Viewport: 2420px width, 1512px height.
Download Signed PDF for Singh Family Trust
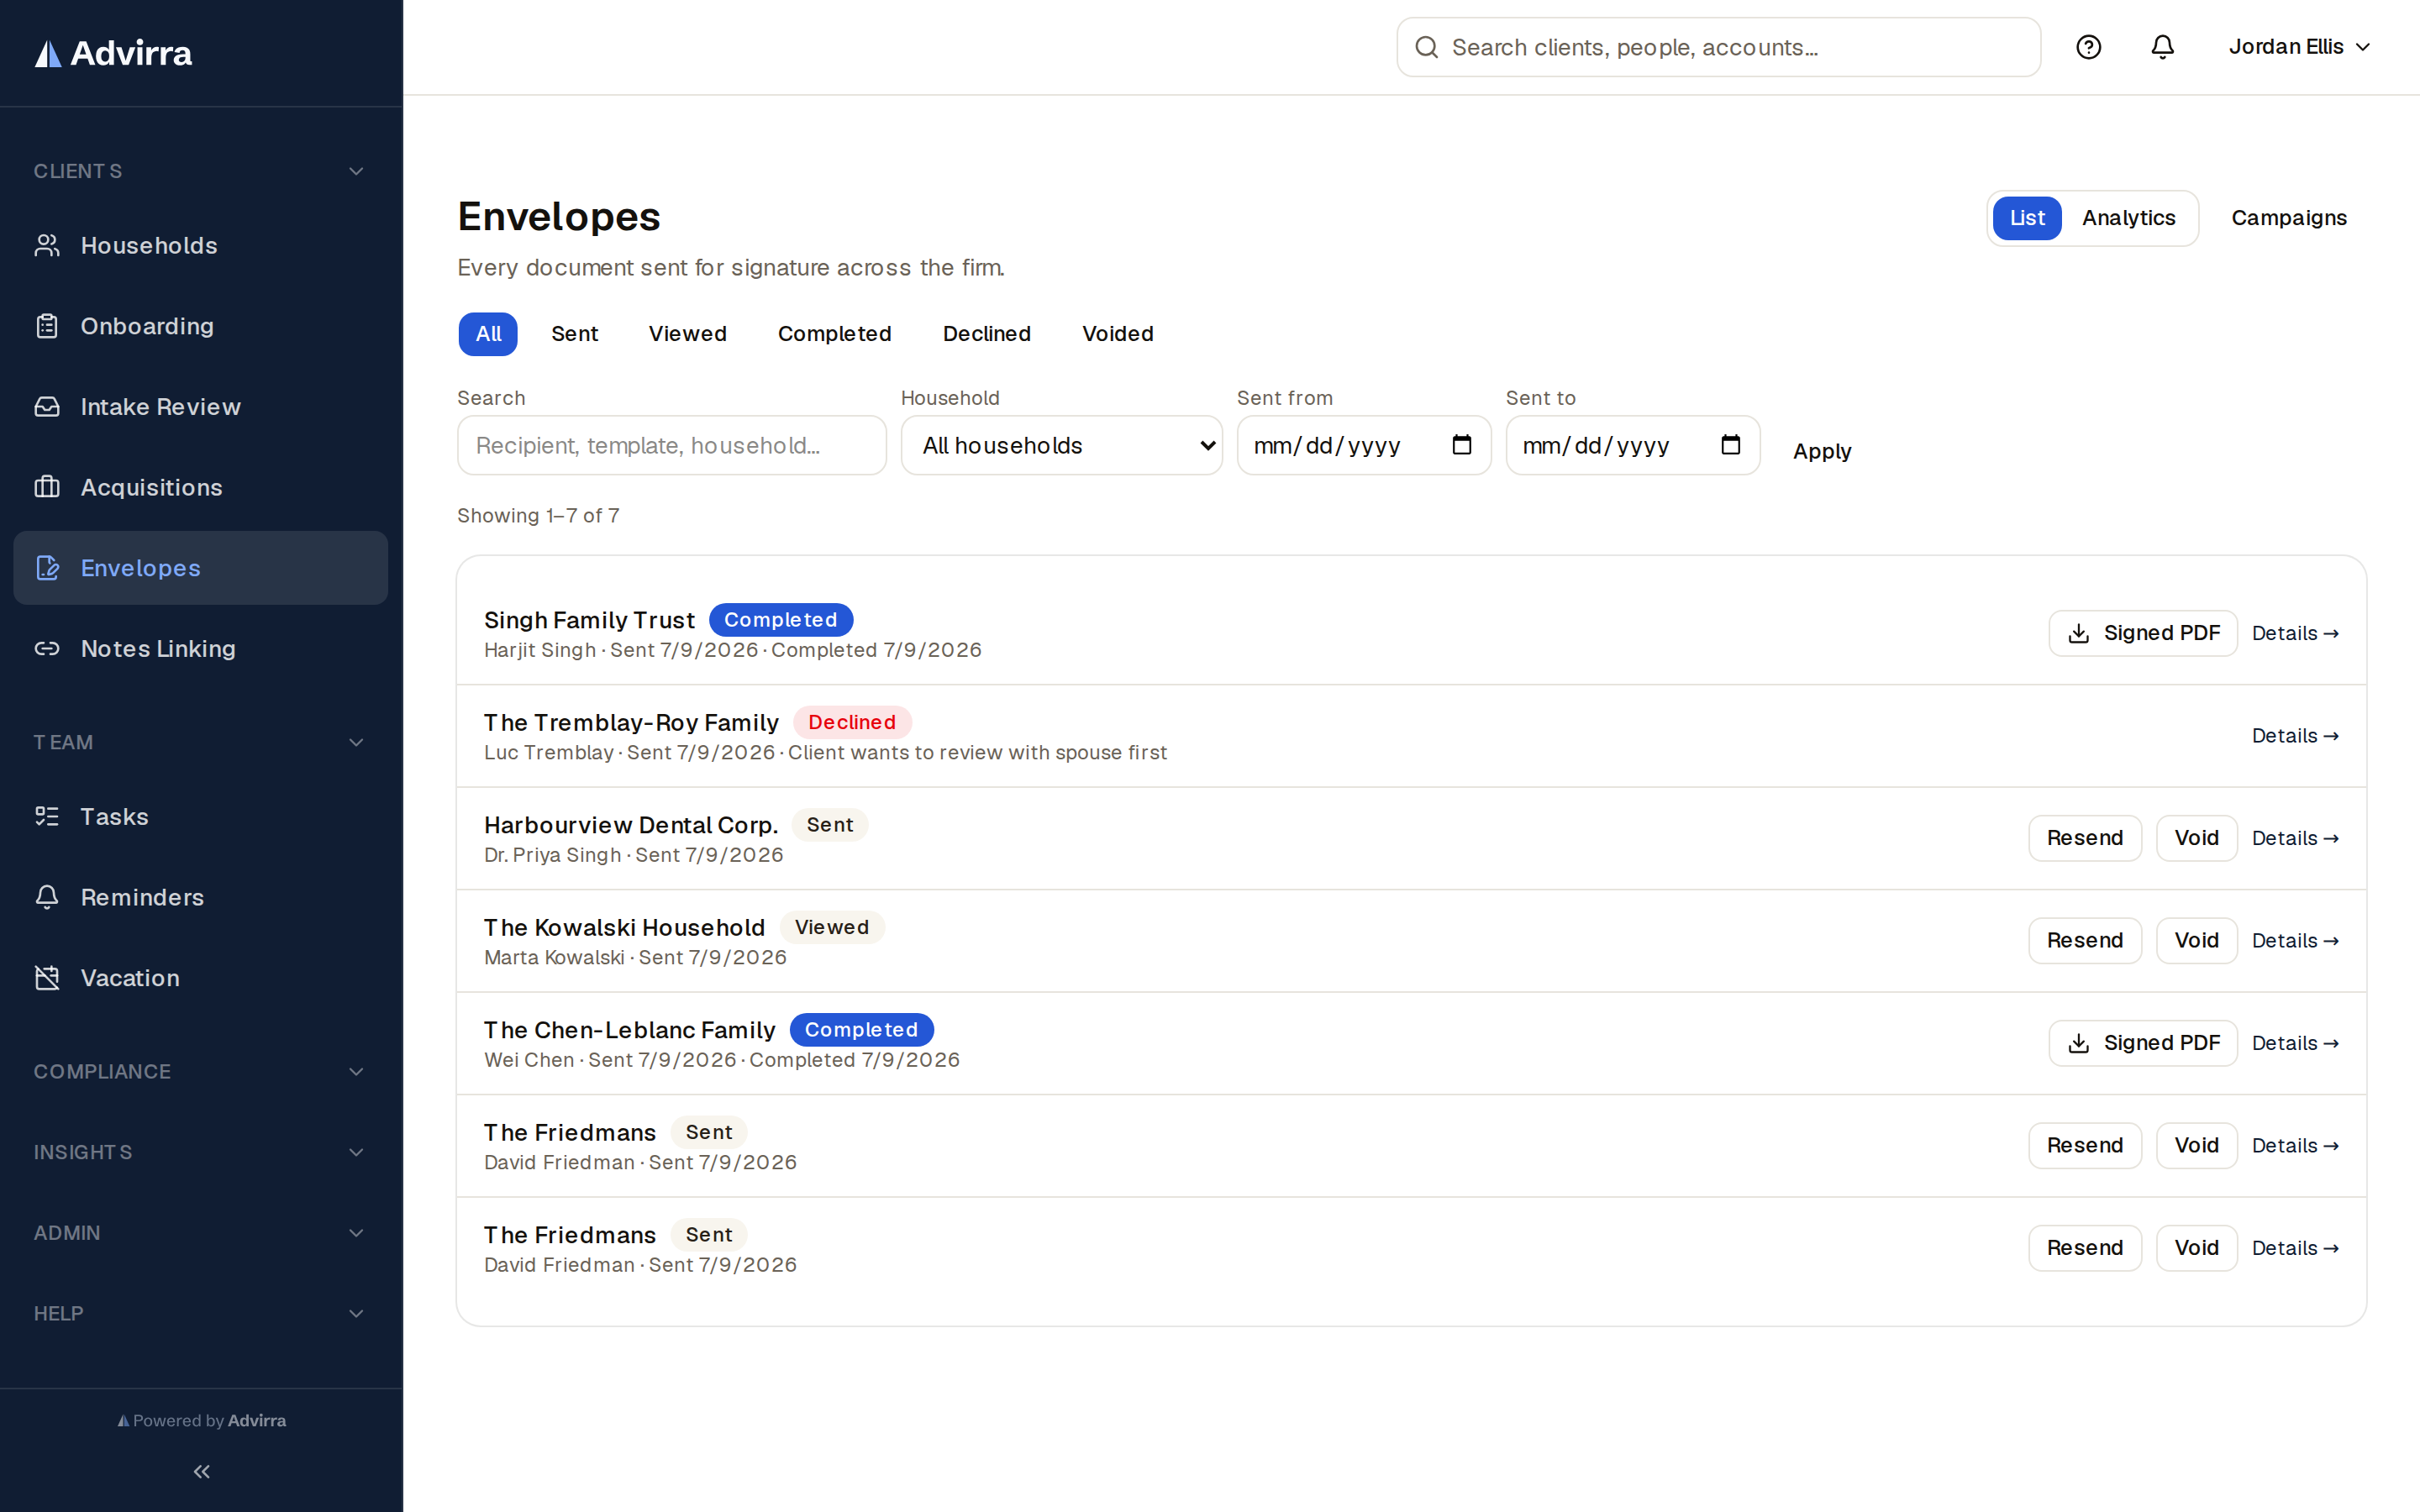(2142, 633)
